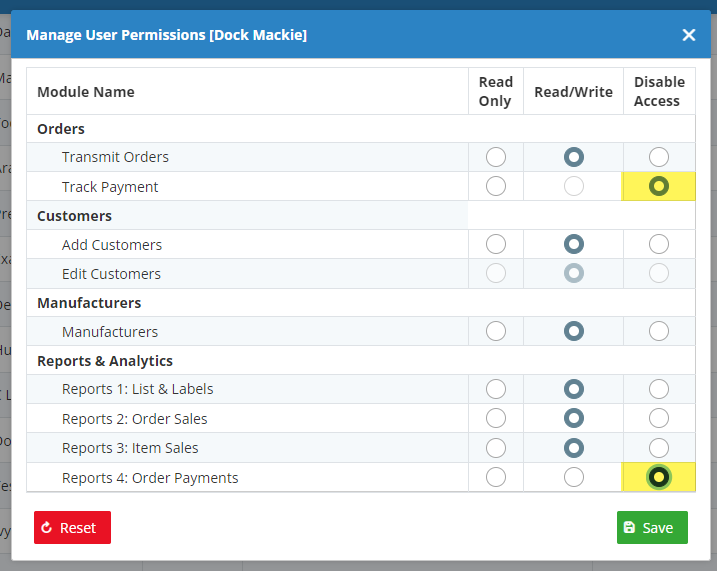Click the Edit Customers row label

click(111, 274)
